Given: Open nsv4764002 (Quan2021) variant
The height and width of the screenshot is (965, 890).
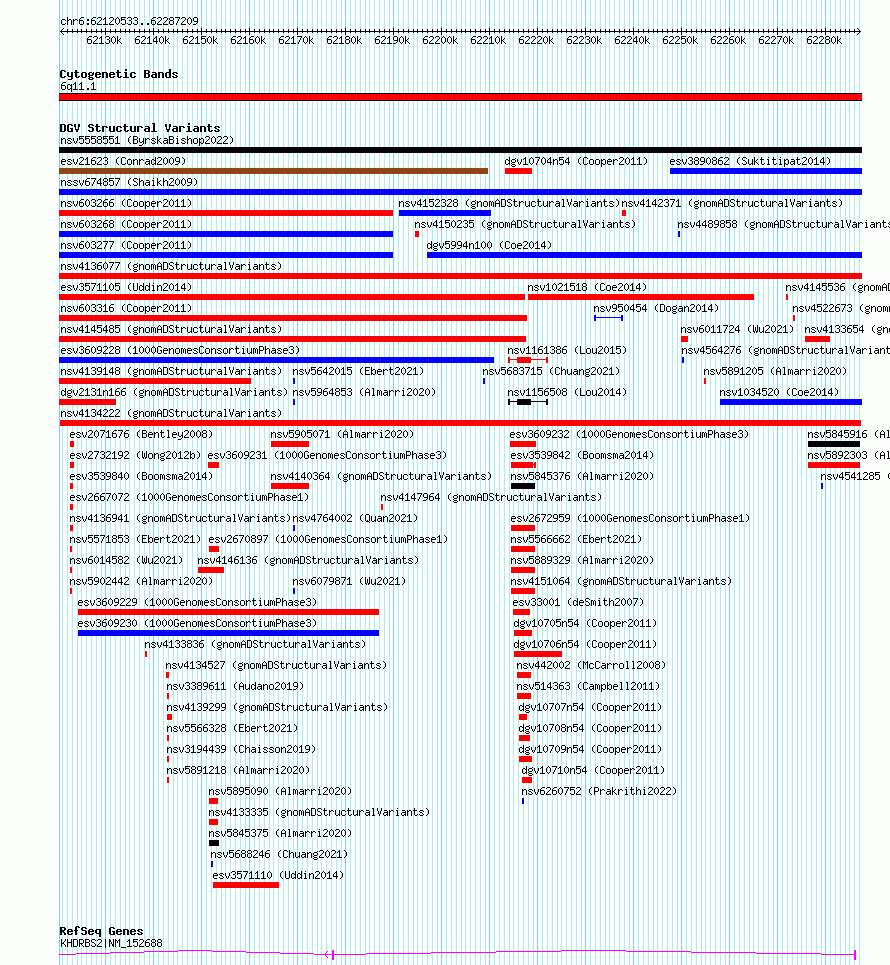Looking at the screenshot, I should click(x=355, y=518).
